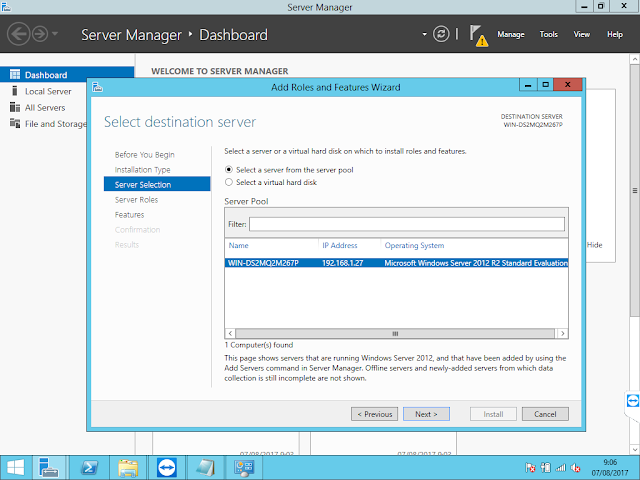Open the control panel taskbar application icon
The image size is (640, 480).
pos(244,468)
